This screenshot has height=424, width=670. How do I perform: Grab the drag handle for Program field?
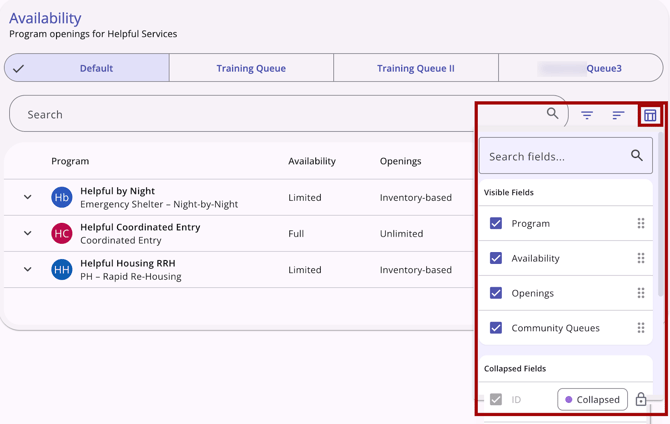641,224
